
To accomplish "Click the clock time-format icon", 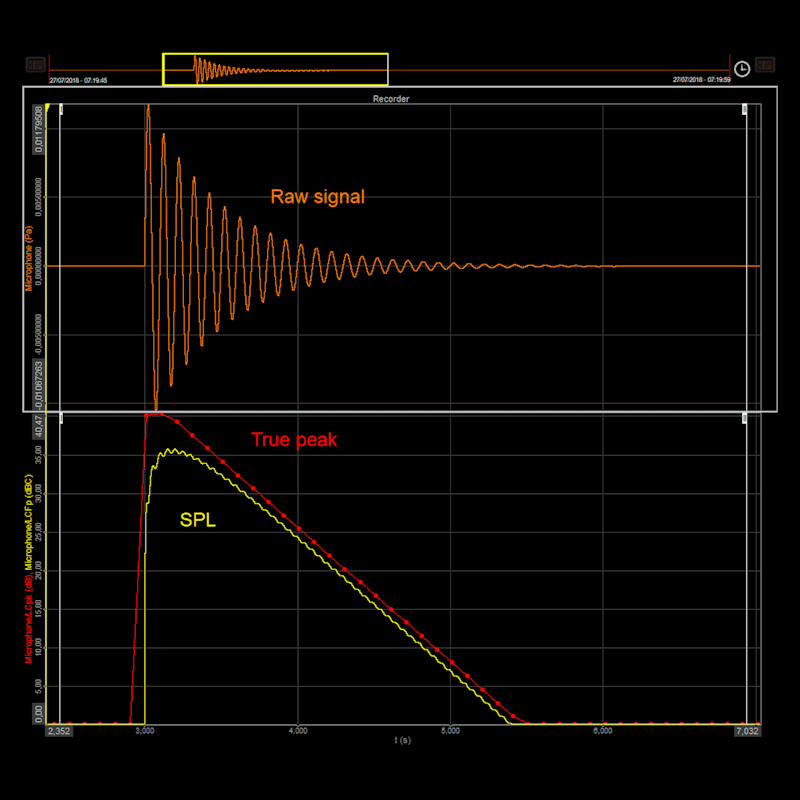I will 741,68.
